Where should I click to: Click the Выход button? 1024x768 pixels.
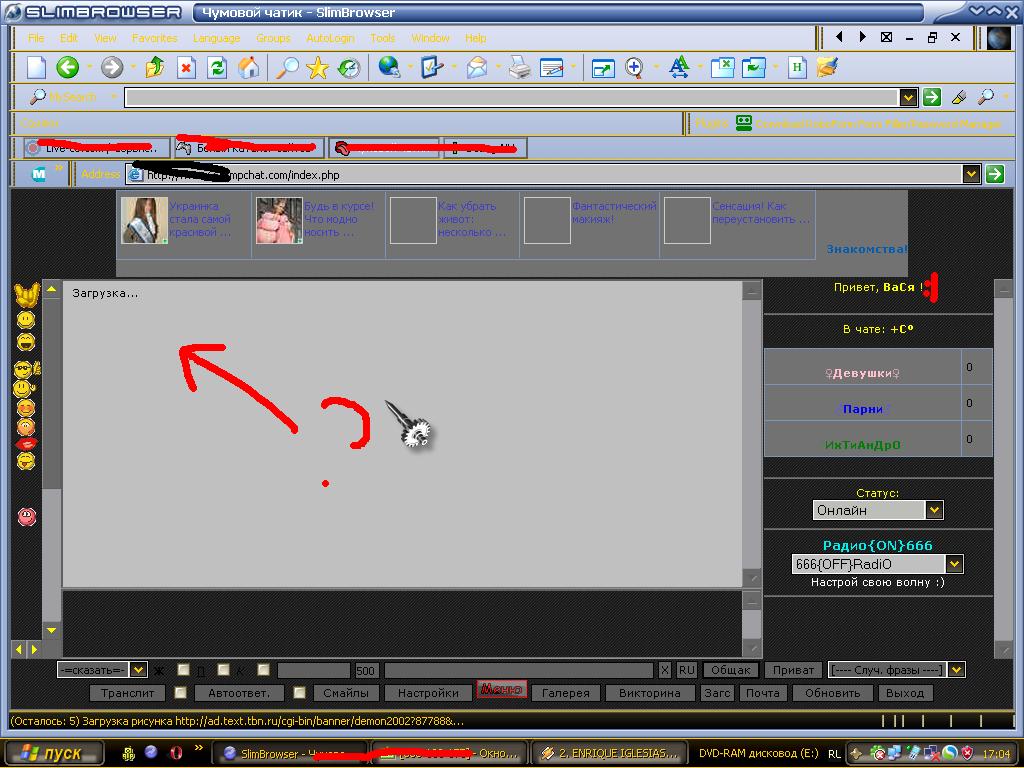point(905,692)
